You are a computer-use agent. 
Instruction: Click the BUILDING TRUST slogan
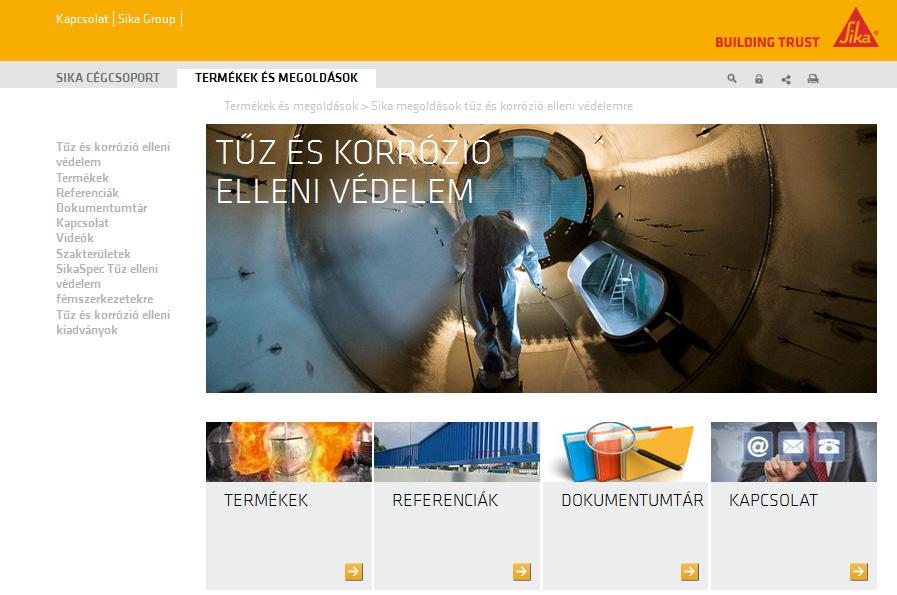[767, 42]
